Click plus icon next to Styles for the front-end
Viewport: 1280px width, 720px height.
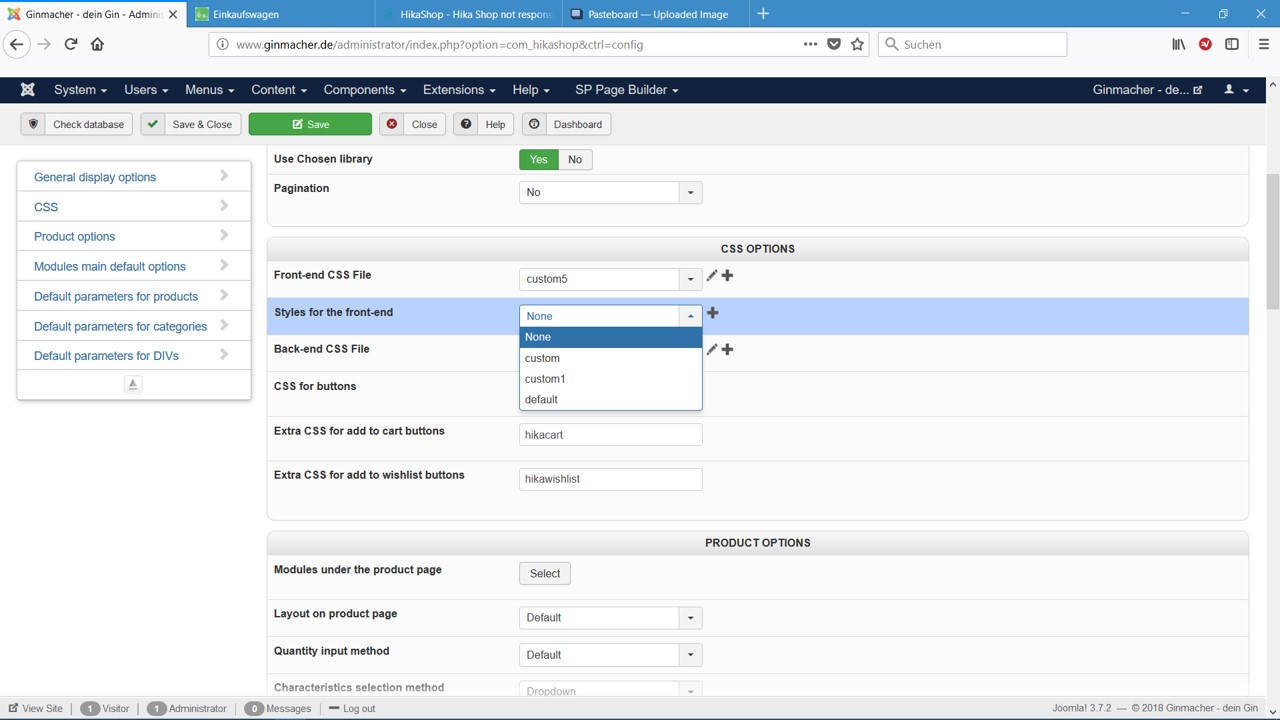[713, 313]
